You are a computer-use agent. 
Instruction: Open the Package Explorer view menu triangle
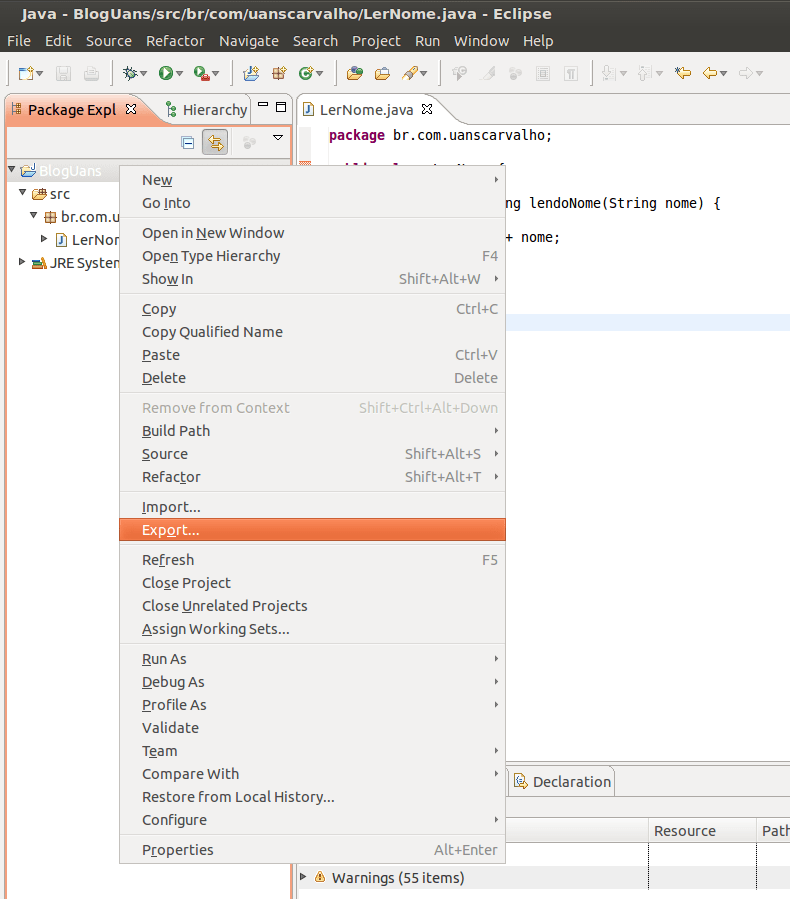[278, 138]
